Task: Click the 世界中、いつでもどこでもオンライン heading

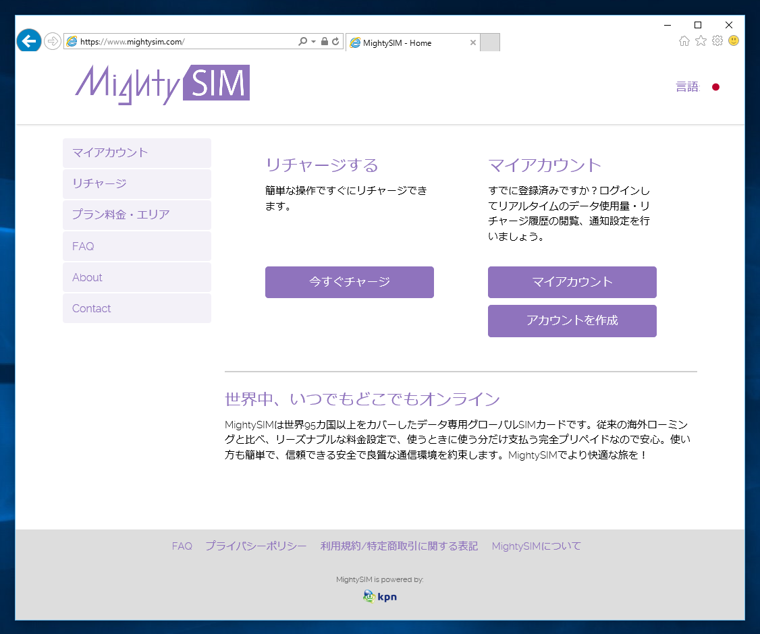Action: [x=362, y=399]
